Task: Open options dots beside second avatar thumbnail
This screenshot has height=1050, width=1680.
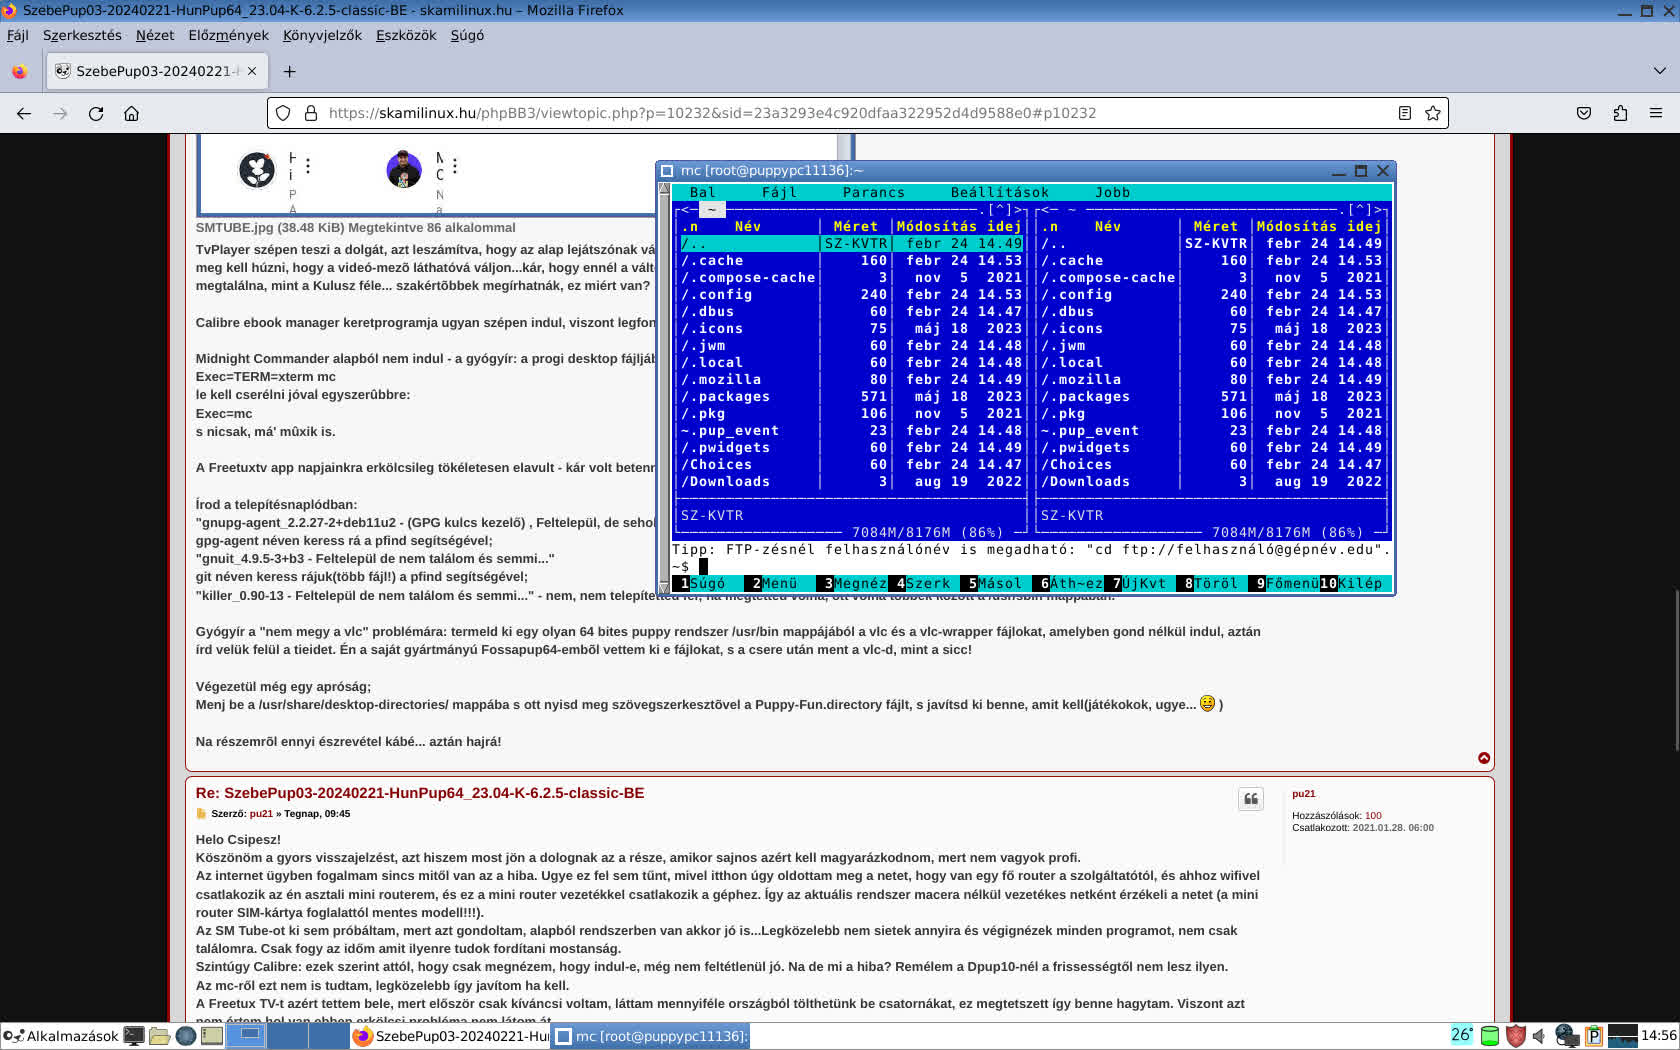Action: 454,166
